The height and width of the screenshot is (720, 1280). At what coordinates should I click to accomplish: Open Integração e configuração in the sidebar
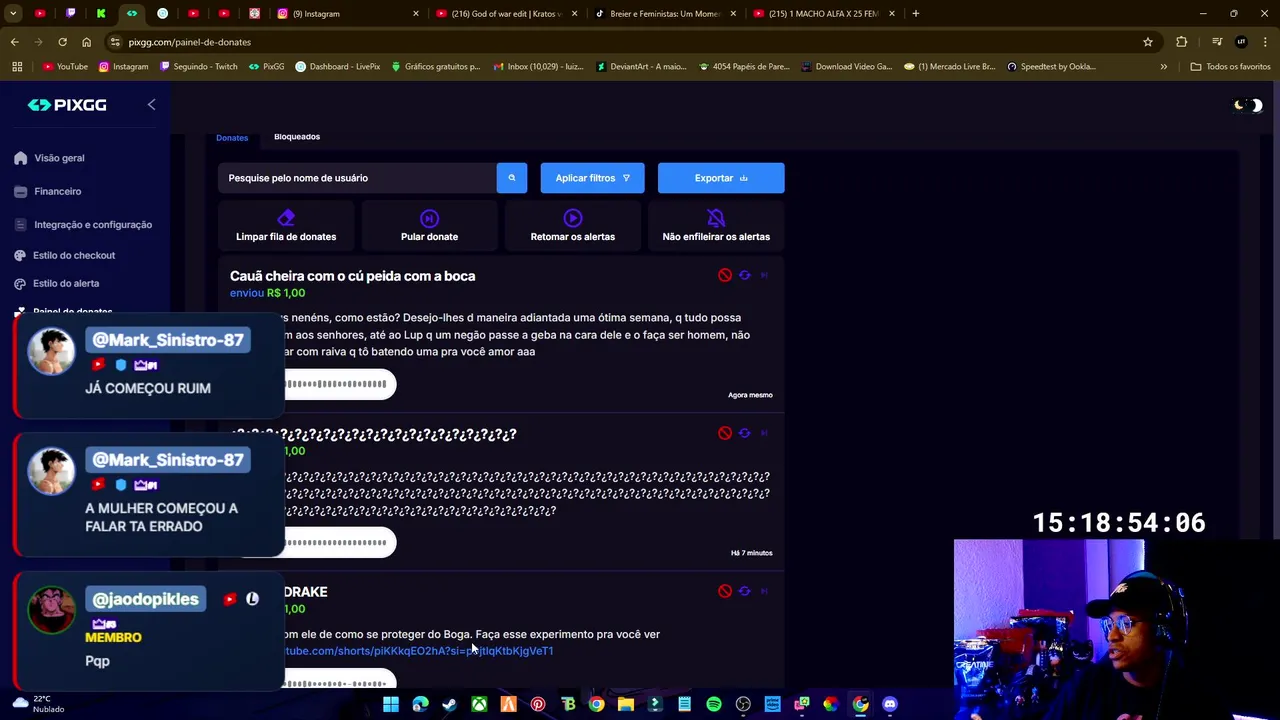pos(93,225)
